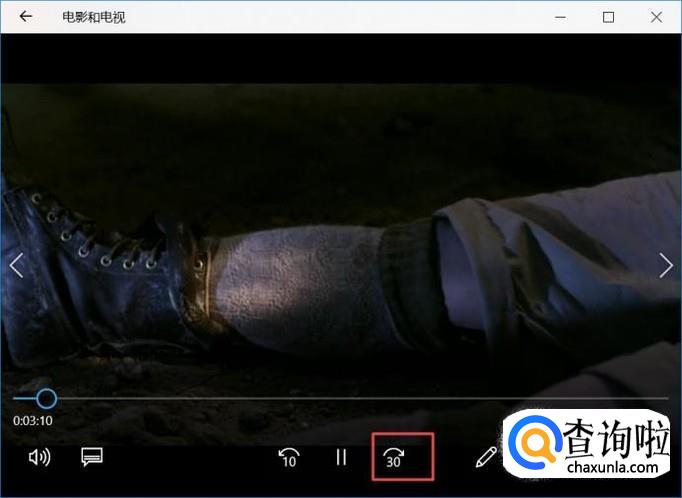
Task: Skip forward 30 seconds
Action: (x=394, y=458)
